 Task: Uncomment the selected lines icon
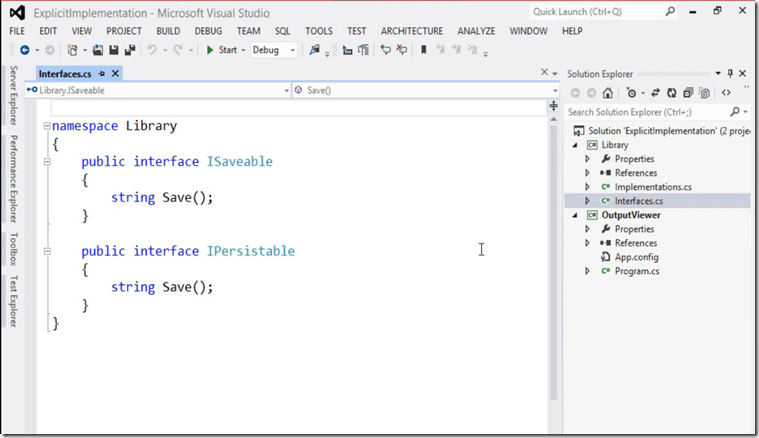point(402,50)
